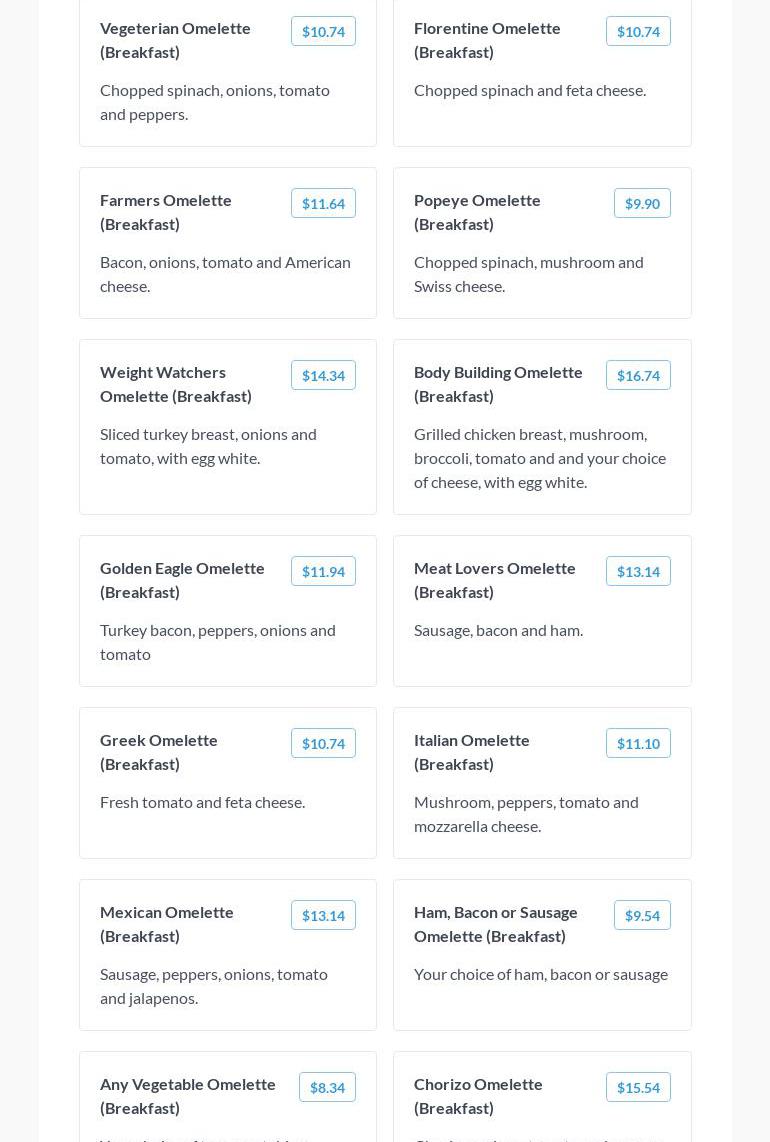Click the Greek Omelette $10.74 price
Viewport: 770px width, 1142px height.
[323, 744]
